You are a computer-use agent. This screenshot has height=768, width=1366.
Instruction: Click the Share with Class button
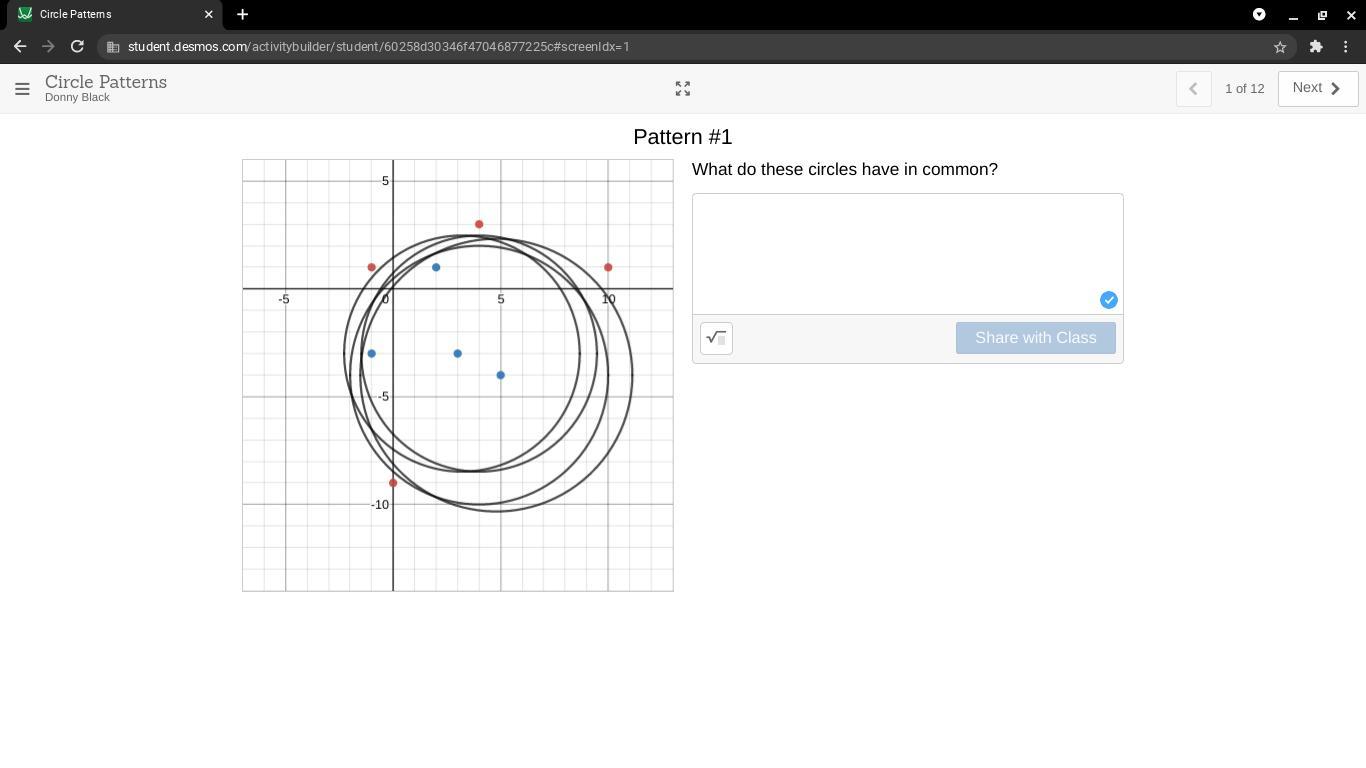click(1035, 338)
